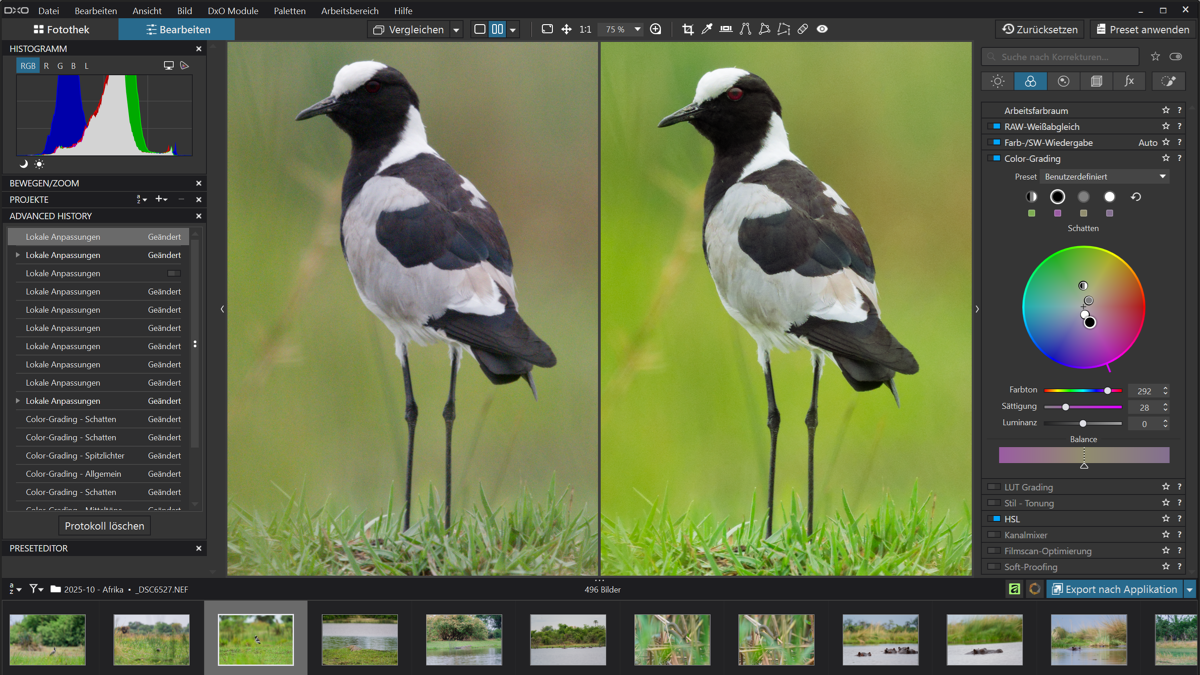This screenshot has width=1200, height=675.
Task: Open the Datei menu
Action: click(48, 11)
